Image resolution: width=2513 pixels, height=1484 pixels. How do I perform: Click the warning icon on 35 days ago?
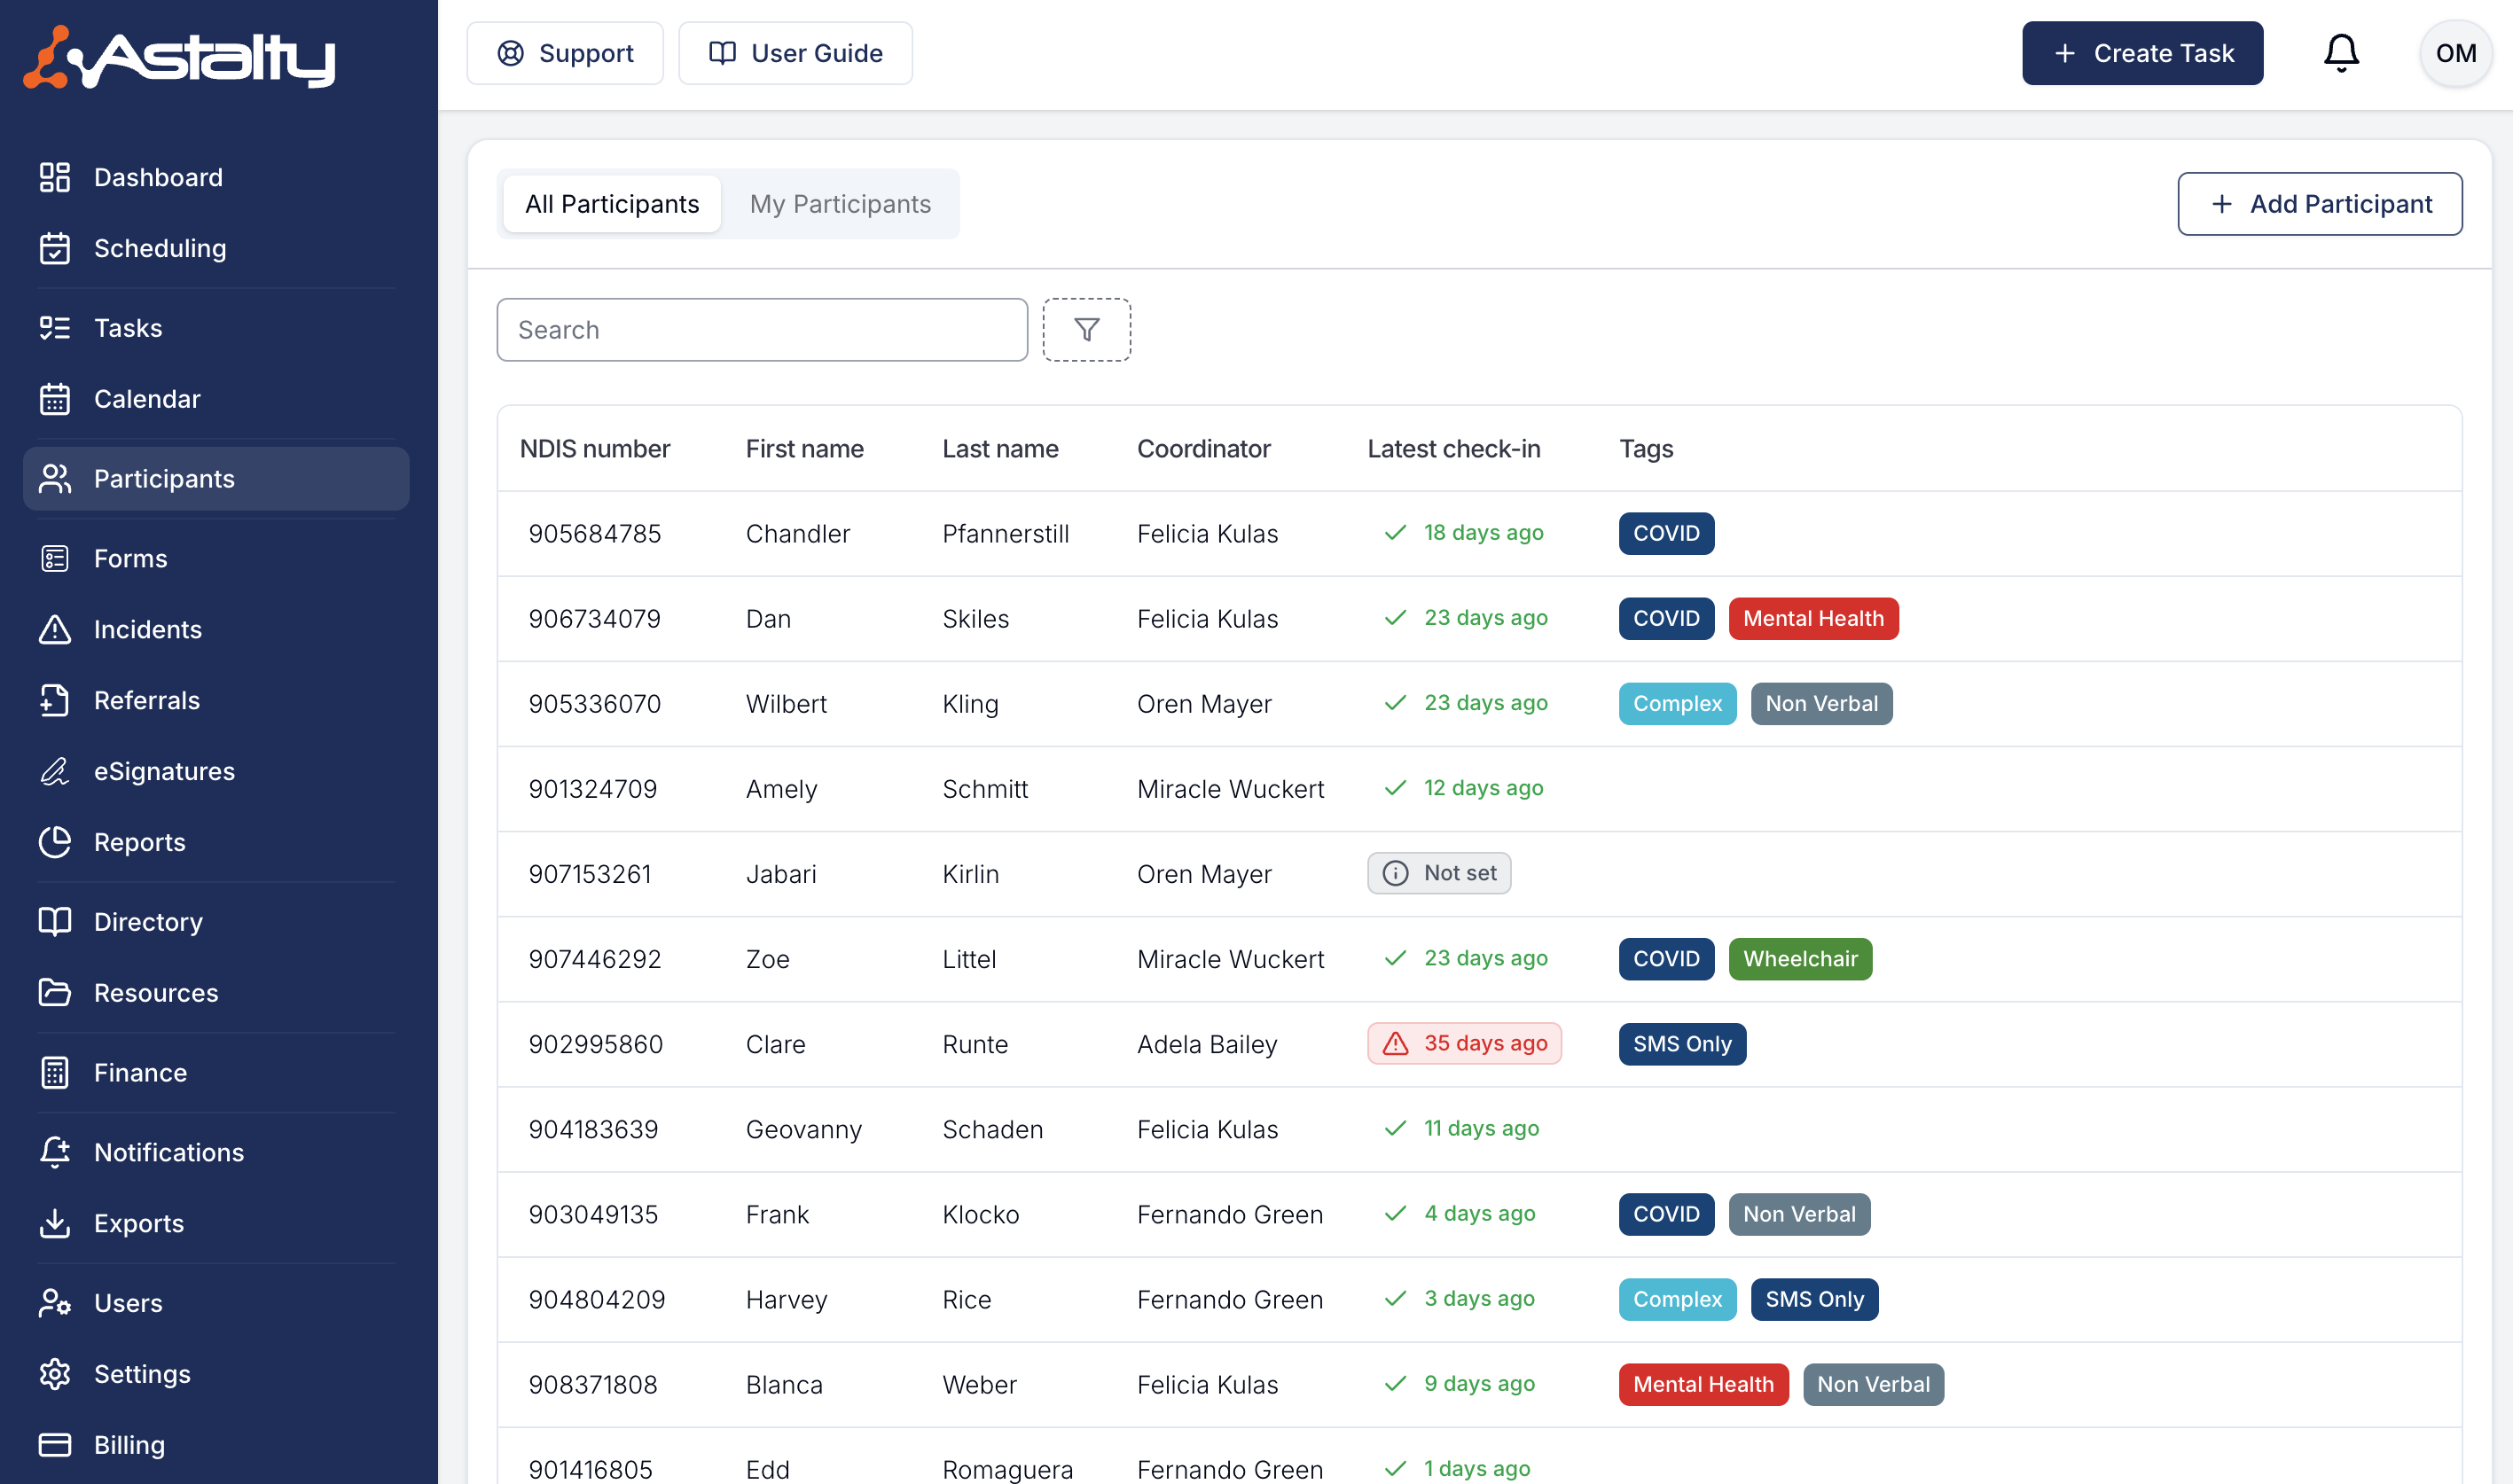pyautogui.click(x=1395, y=1044)
